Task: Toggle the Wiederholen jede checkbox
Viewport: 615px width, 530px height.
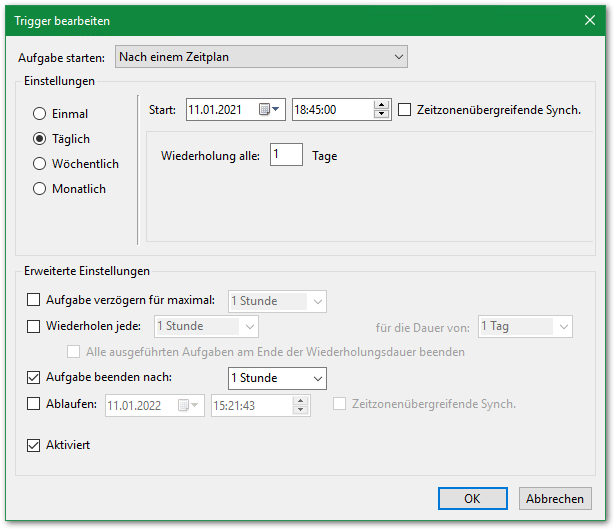Action: click(x=34, y=326)
